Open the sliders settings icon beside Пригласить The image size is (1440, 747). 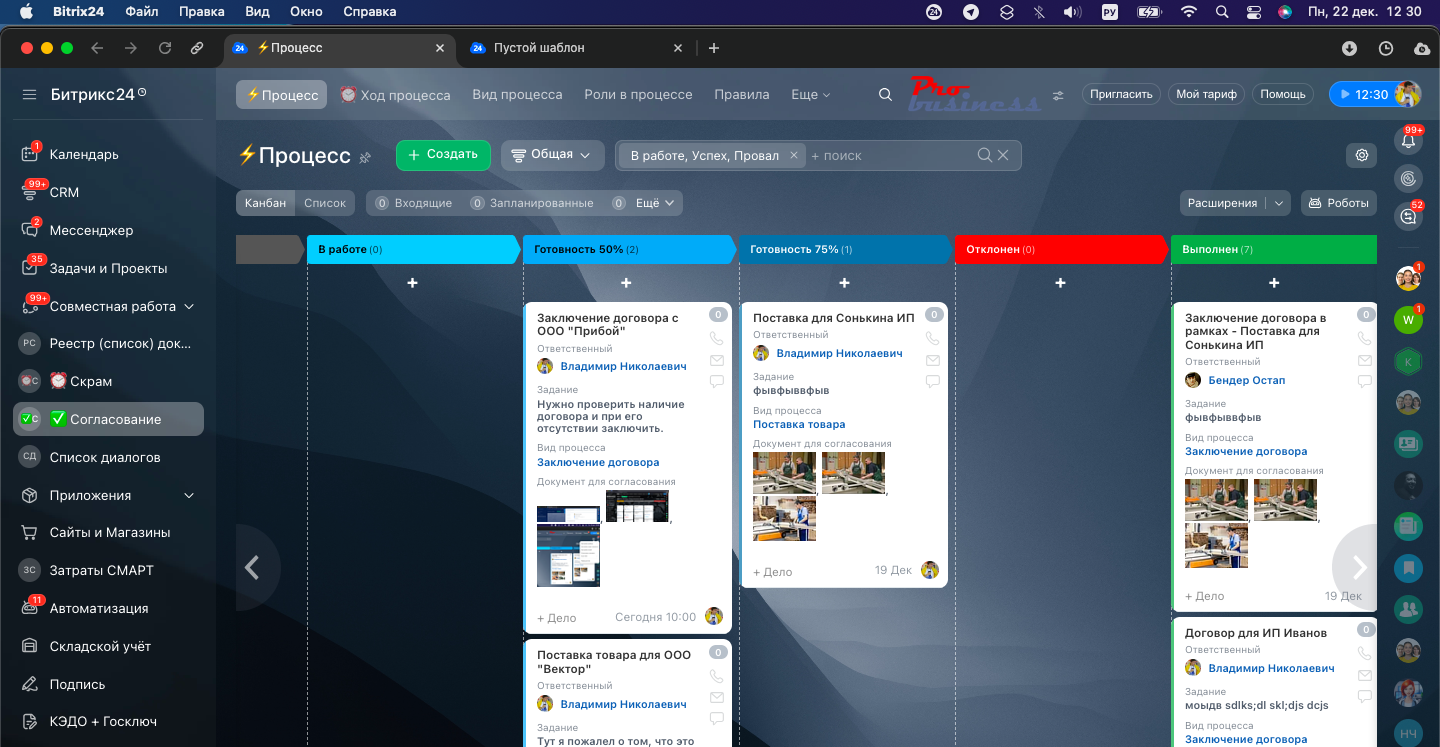(x=1059, y=95)
